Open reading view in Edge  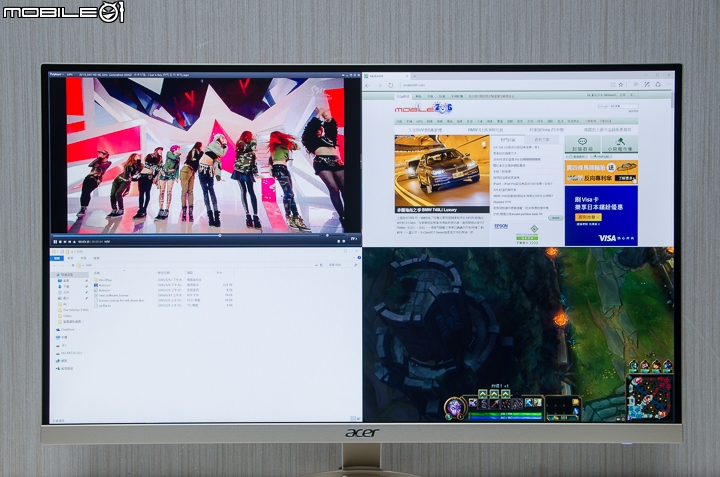612,85
